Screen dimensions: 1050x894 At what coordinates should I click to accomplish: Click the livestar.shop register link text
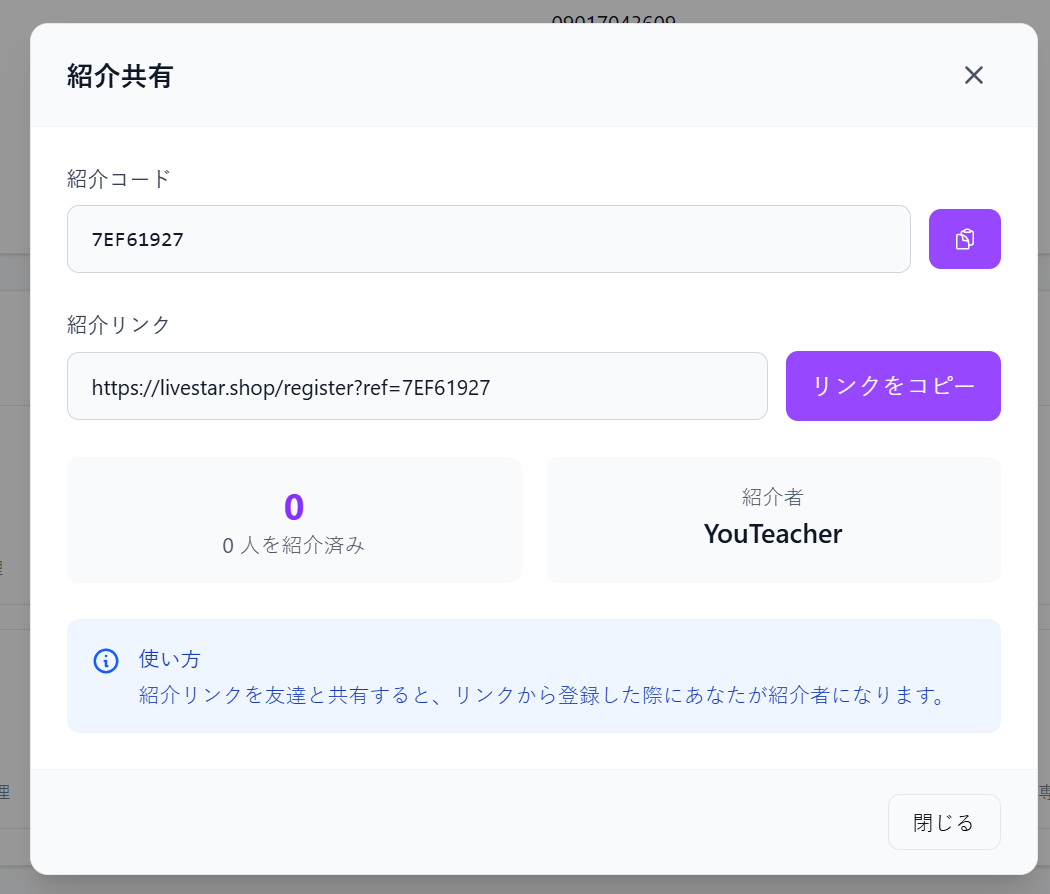[290, 388]
